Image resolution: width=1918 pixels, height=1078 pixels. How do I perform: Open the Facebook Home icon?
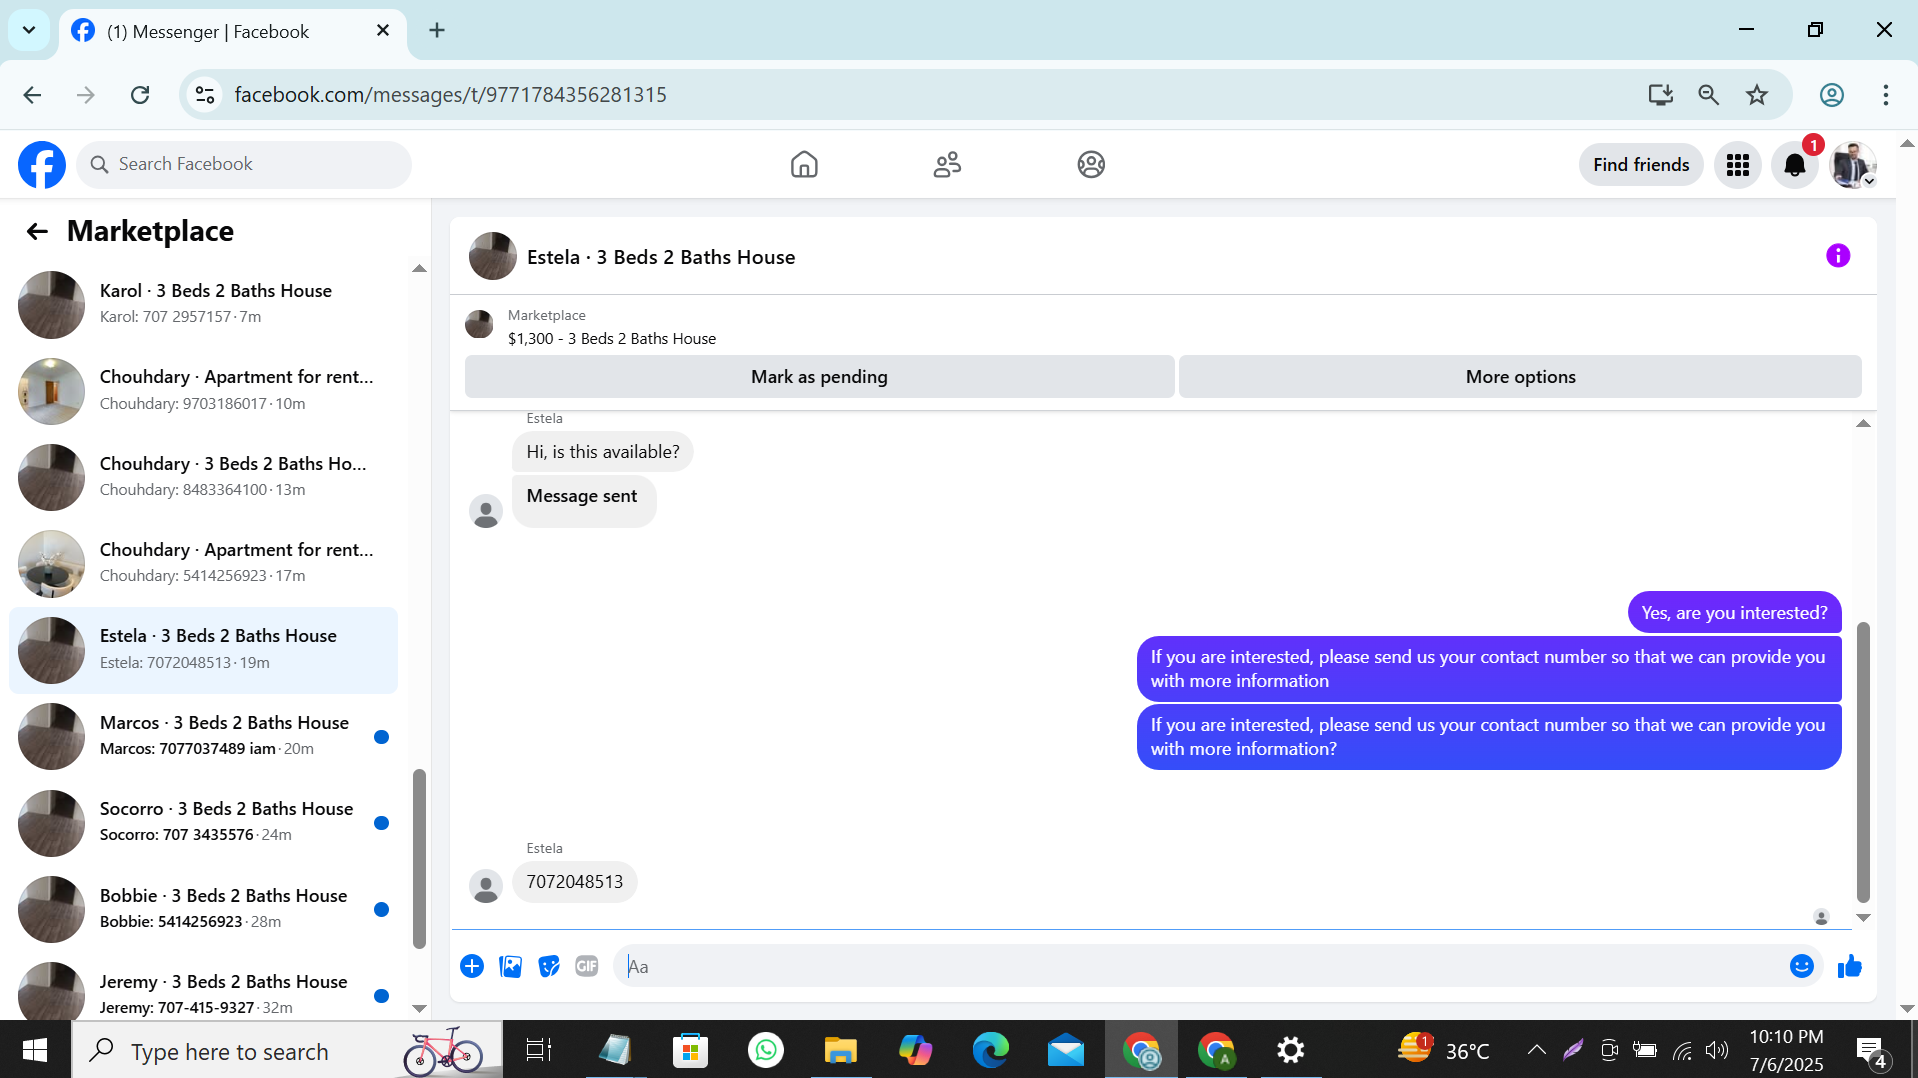(804, 165)
